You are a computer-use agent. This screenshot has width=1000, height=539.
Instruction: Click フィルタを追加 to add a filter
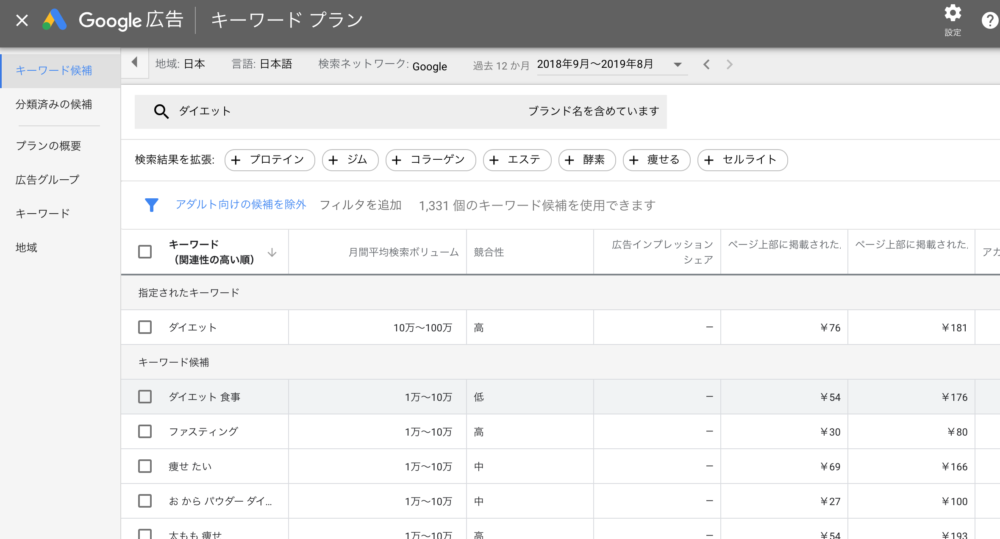(360, 205)
